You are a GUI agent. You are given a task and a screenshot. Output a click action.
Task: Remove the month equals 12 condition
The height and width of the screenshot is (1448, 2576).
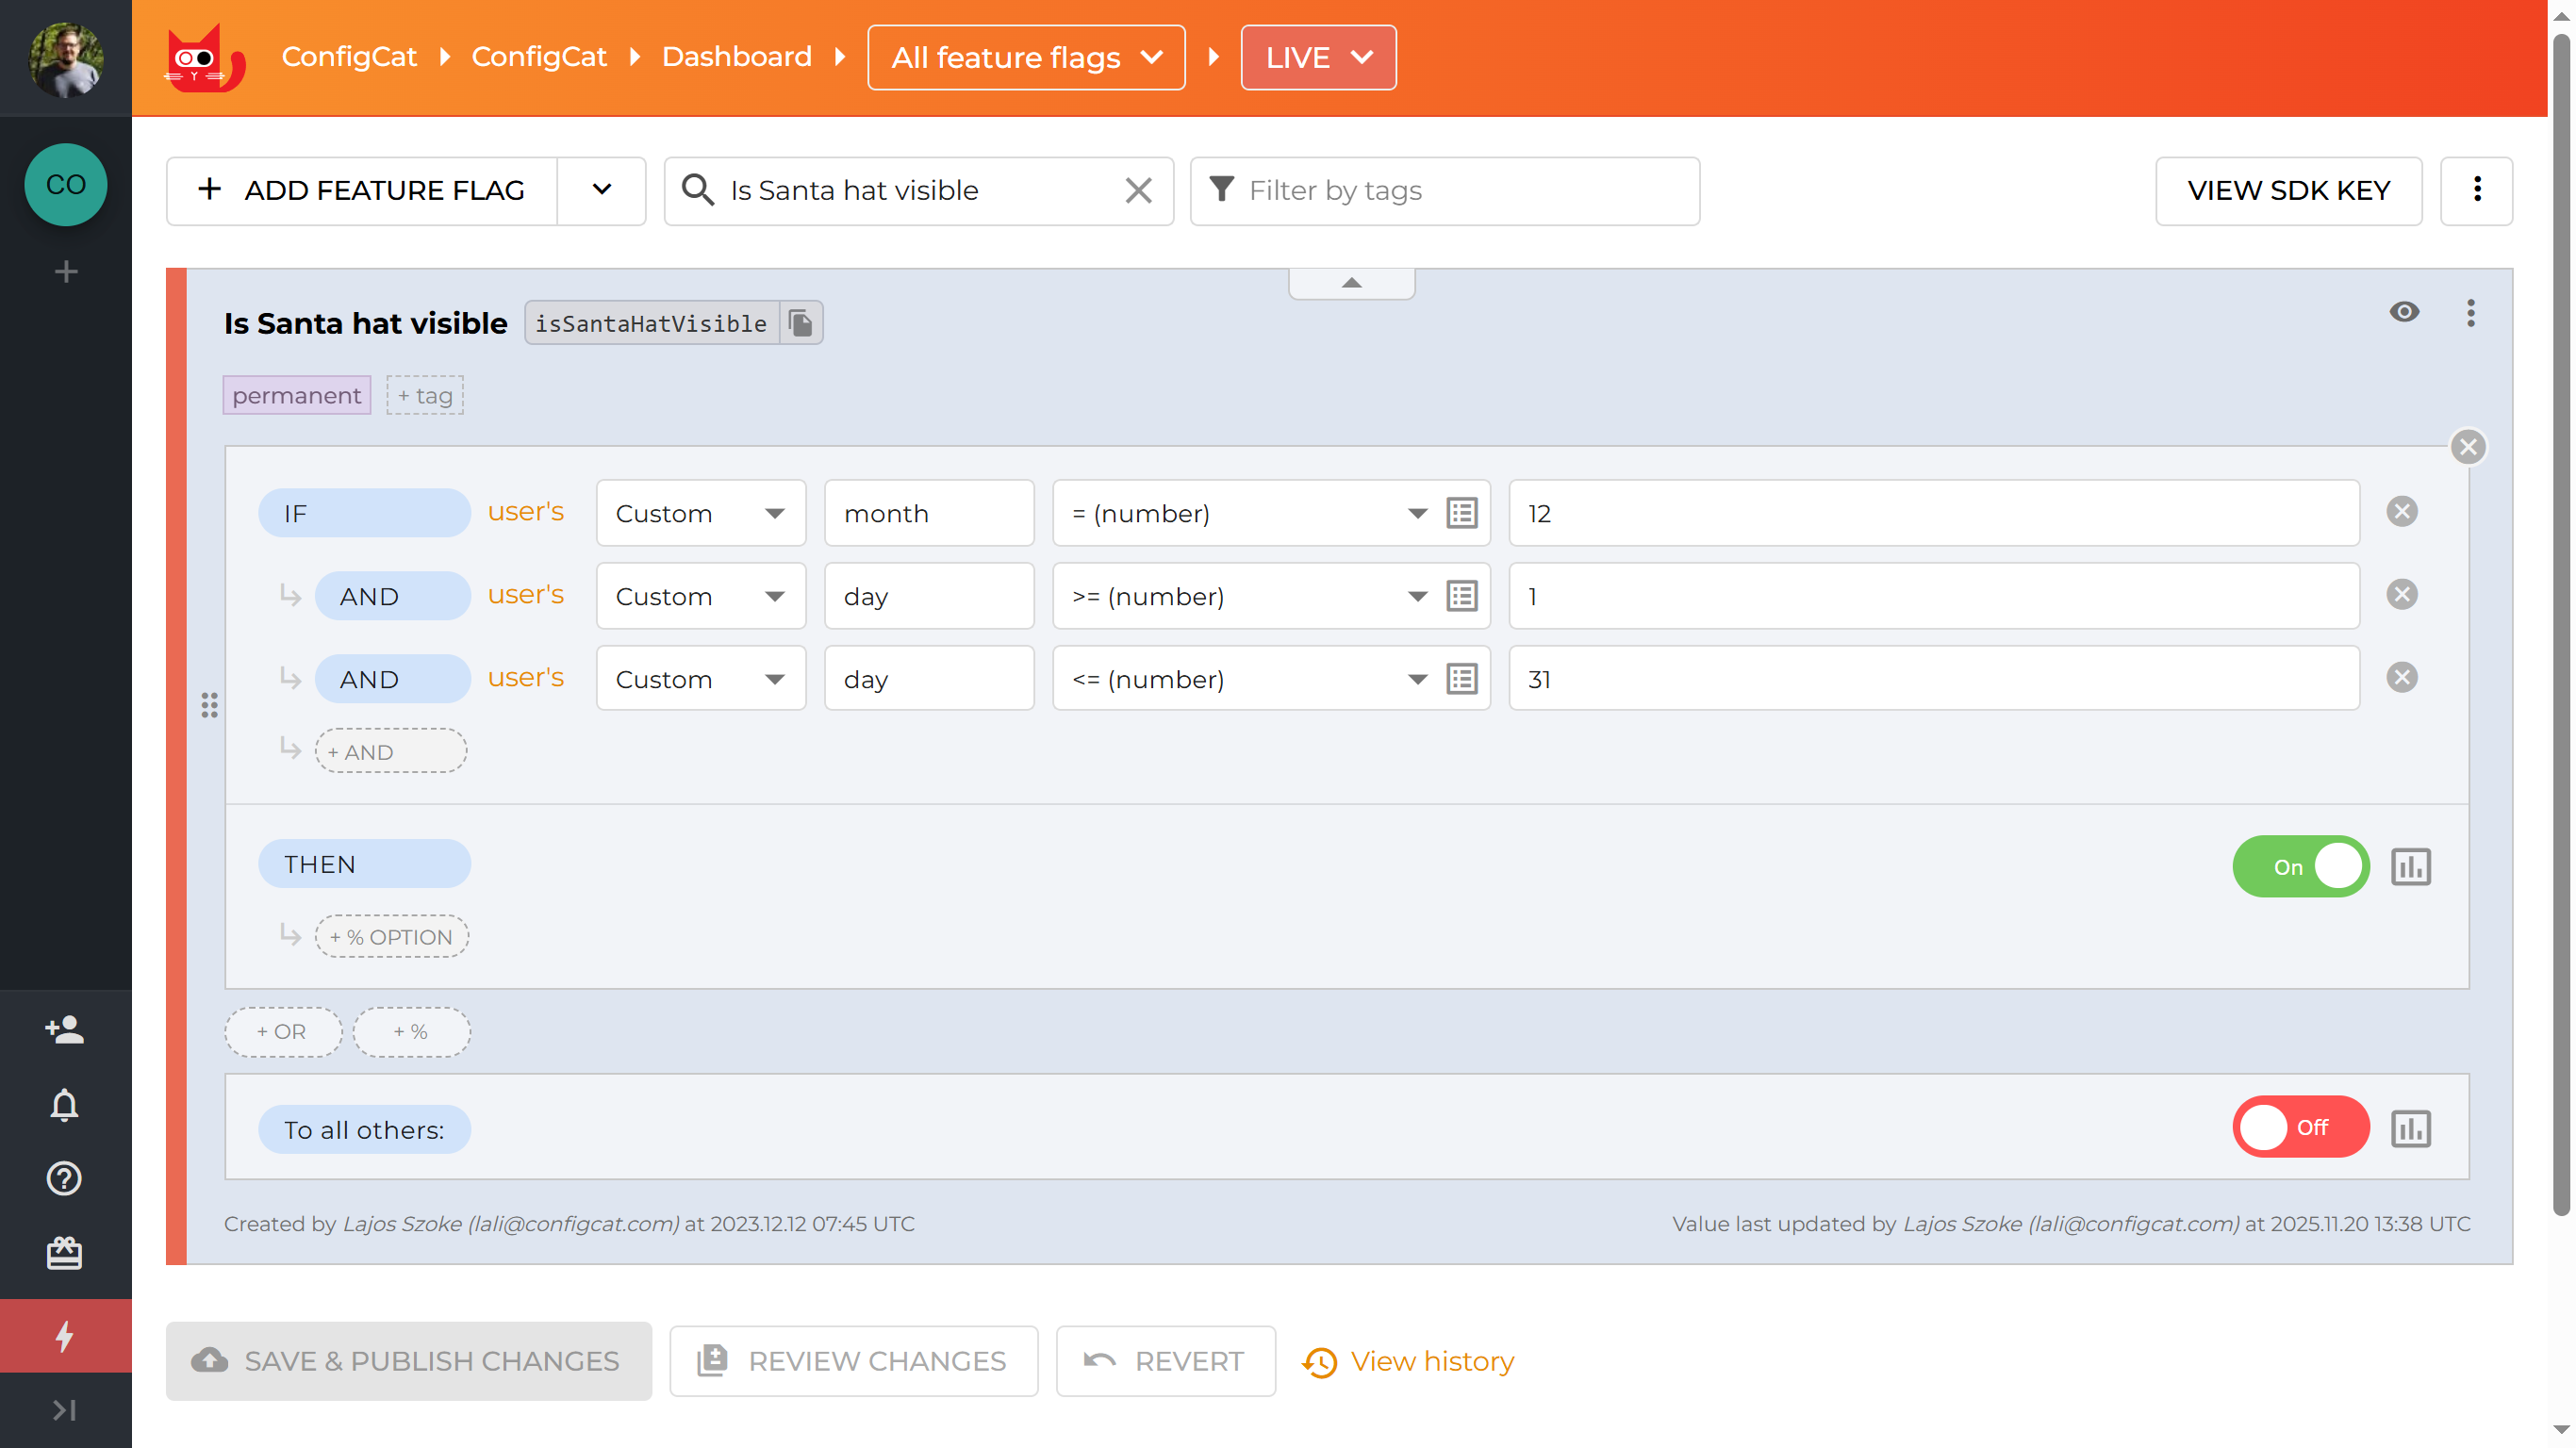(x=2401, y=512)
